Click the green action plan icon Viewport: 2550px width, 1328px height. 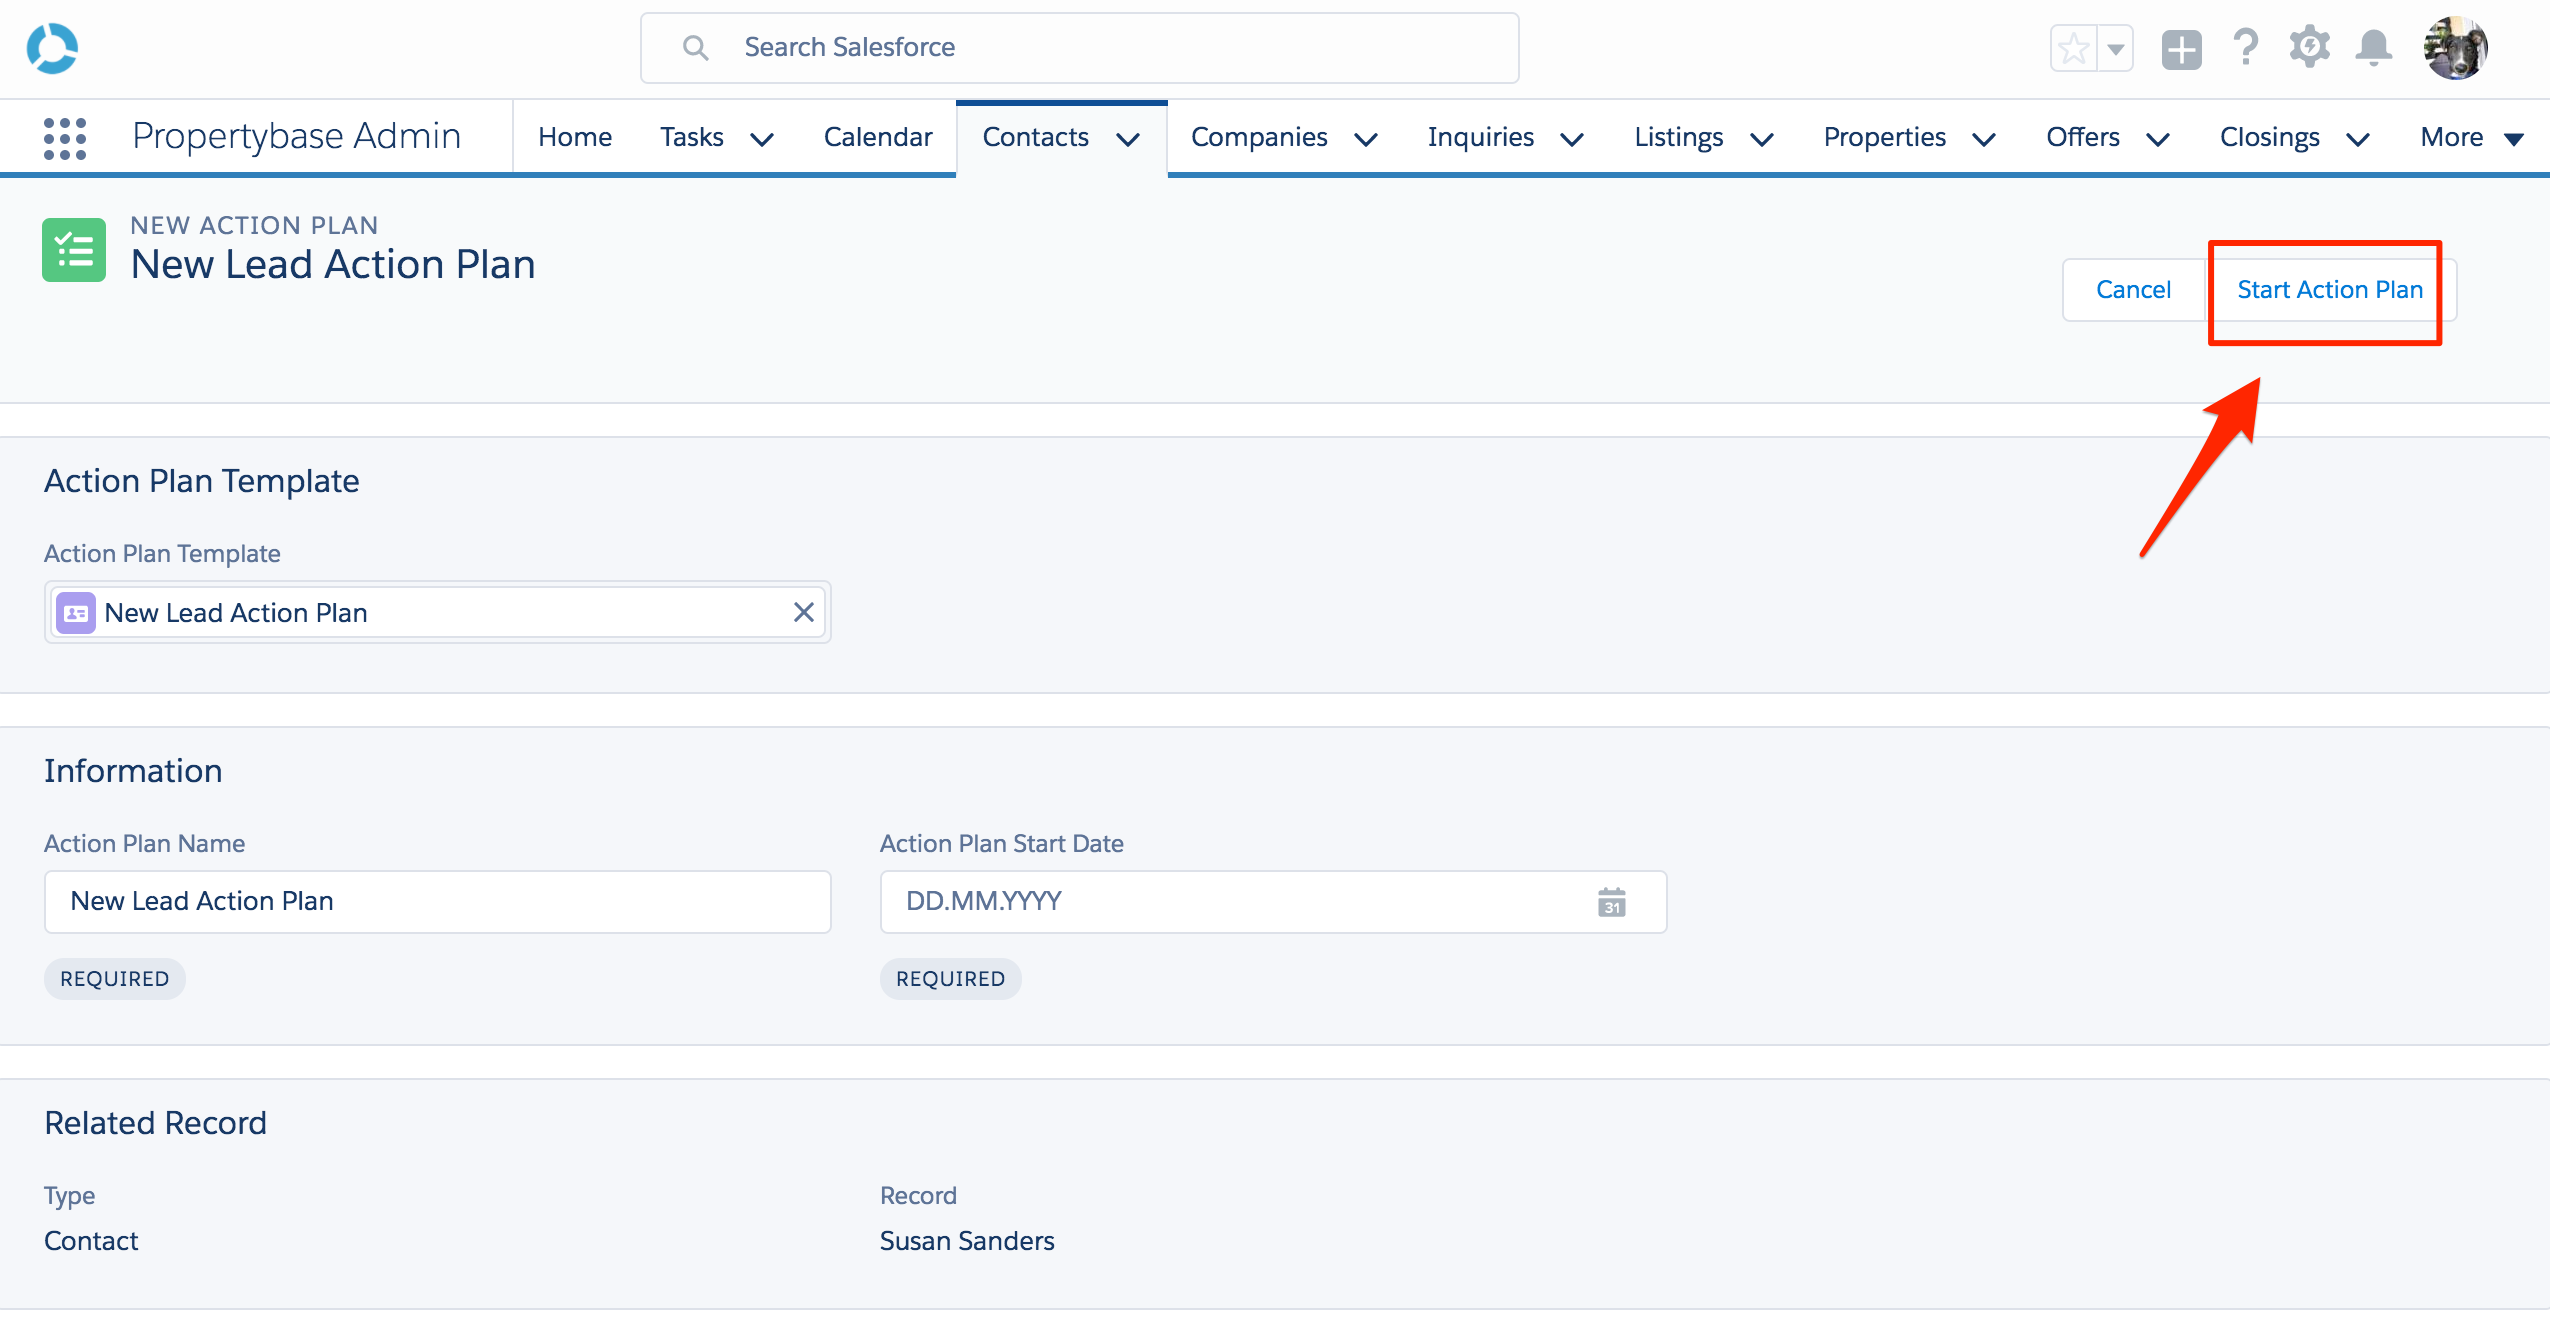point(74,250)
